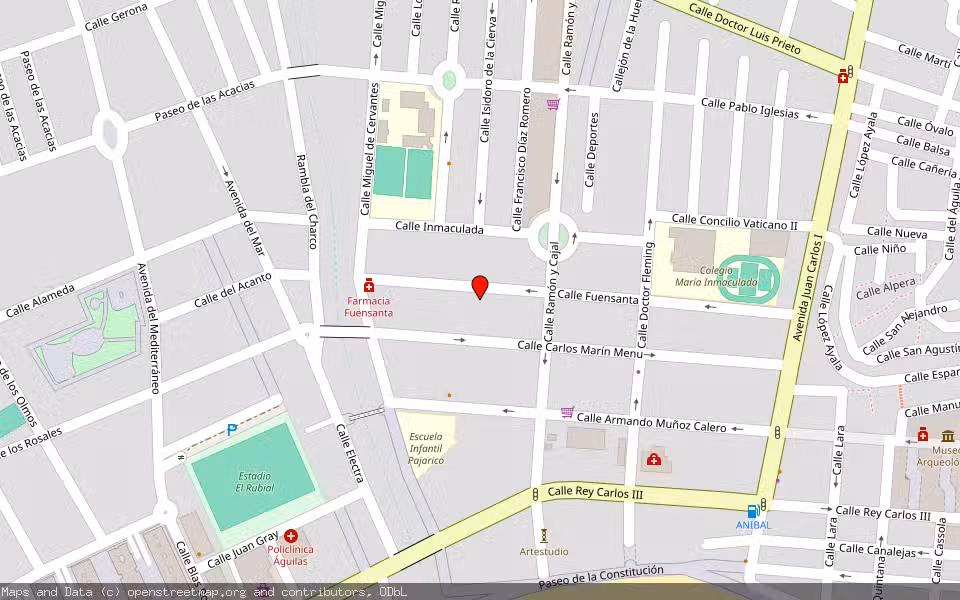Click the red map marker near Calle Fuensanta
The image size is (960, 600).
click(x=480, y=288)
